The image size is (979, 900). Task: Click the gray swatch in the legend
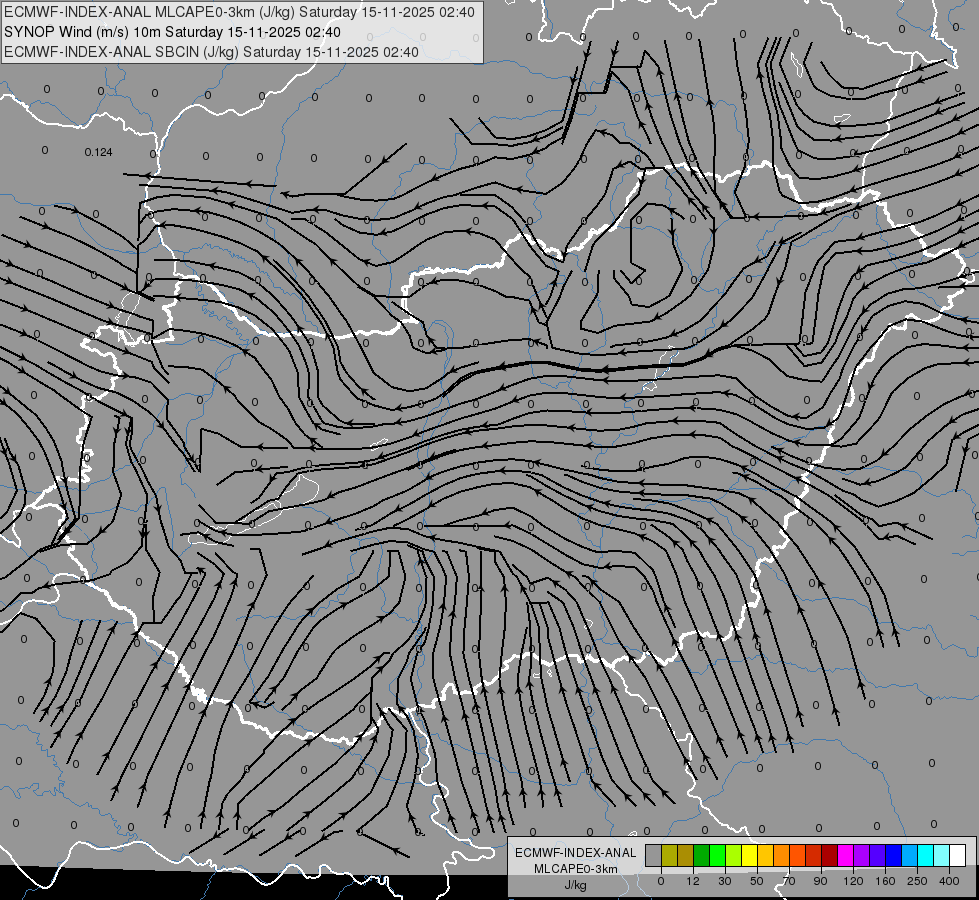coord(654,855)
